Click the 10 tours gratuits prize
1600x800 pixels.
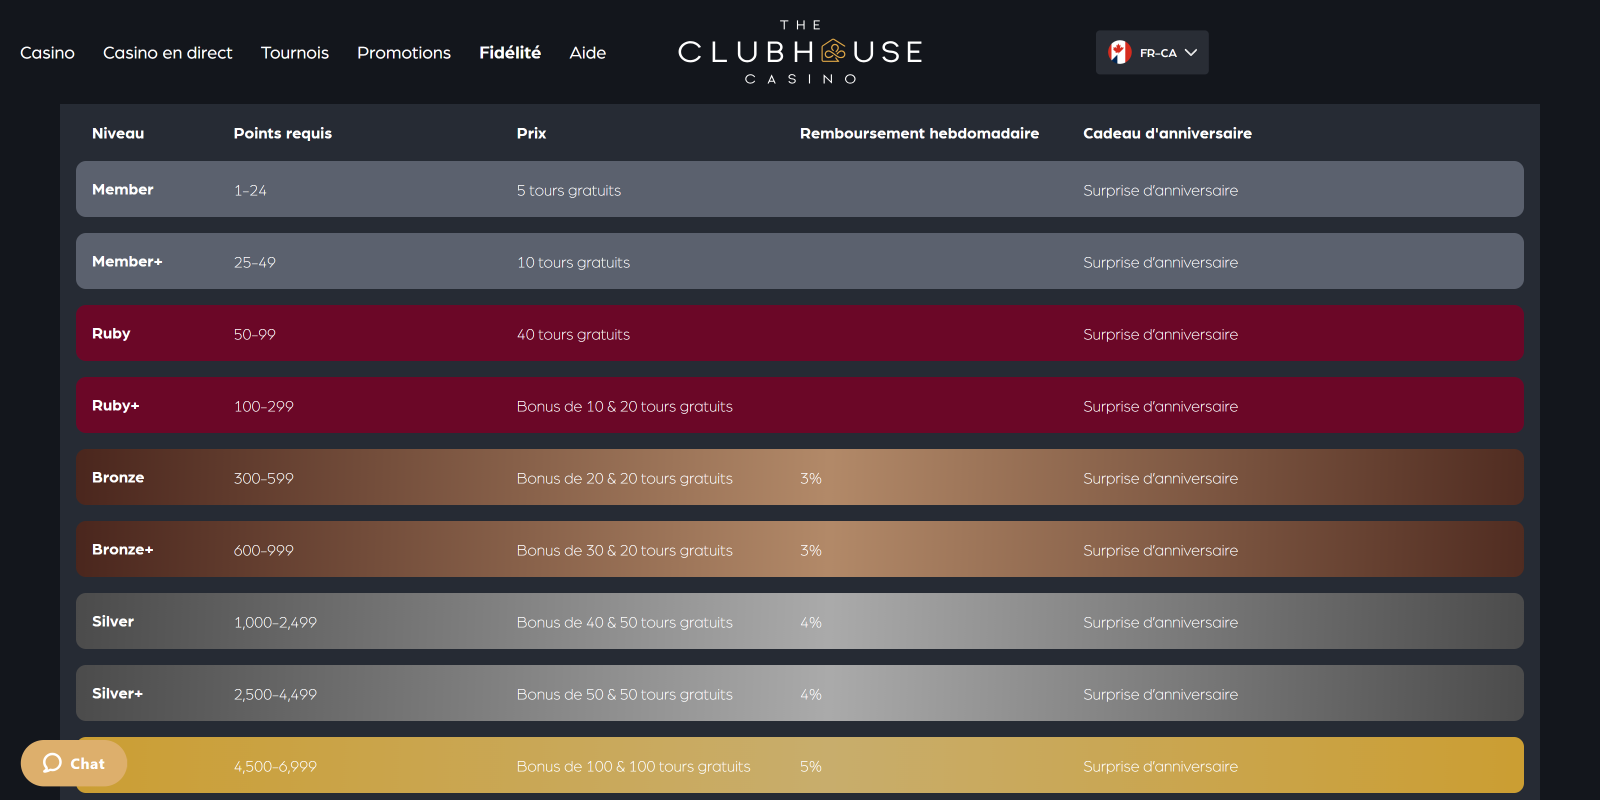click(x=573, y=262)
